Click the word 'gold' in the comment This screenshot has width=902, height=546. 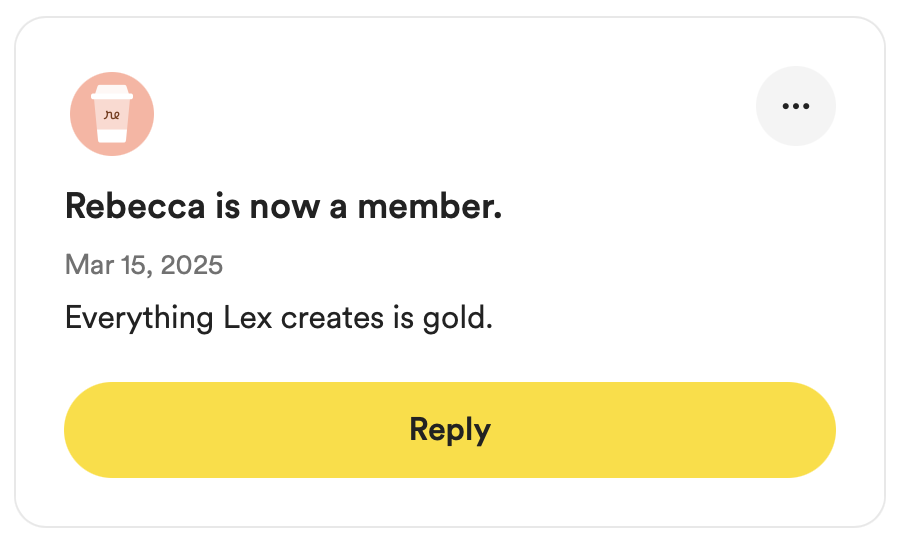click(x=454, y=319)
